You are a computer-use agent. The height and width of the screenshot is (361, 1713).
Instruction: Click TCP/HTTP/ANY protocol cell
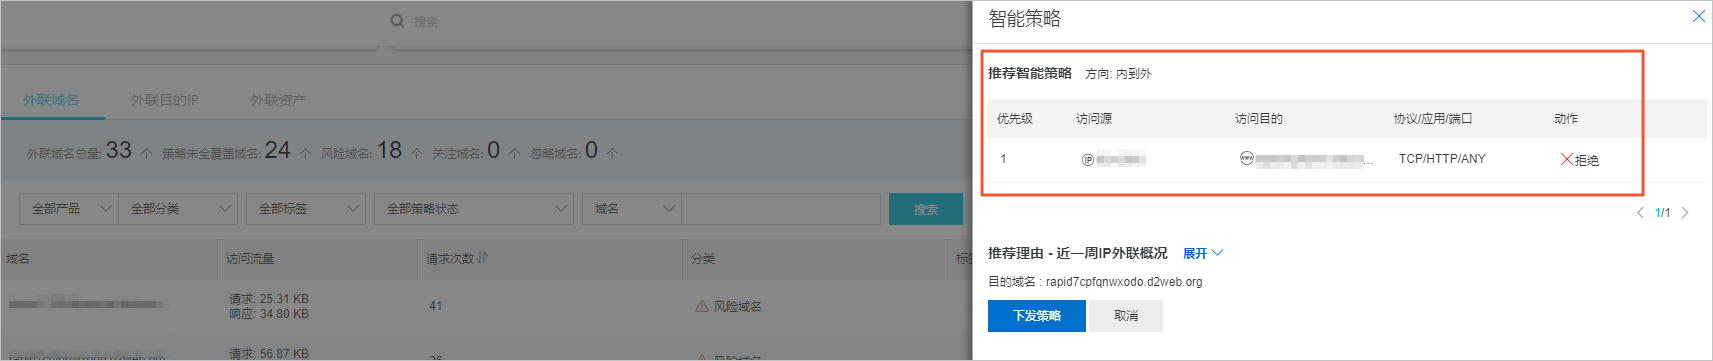tap(1442, 159)
